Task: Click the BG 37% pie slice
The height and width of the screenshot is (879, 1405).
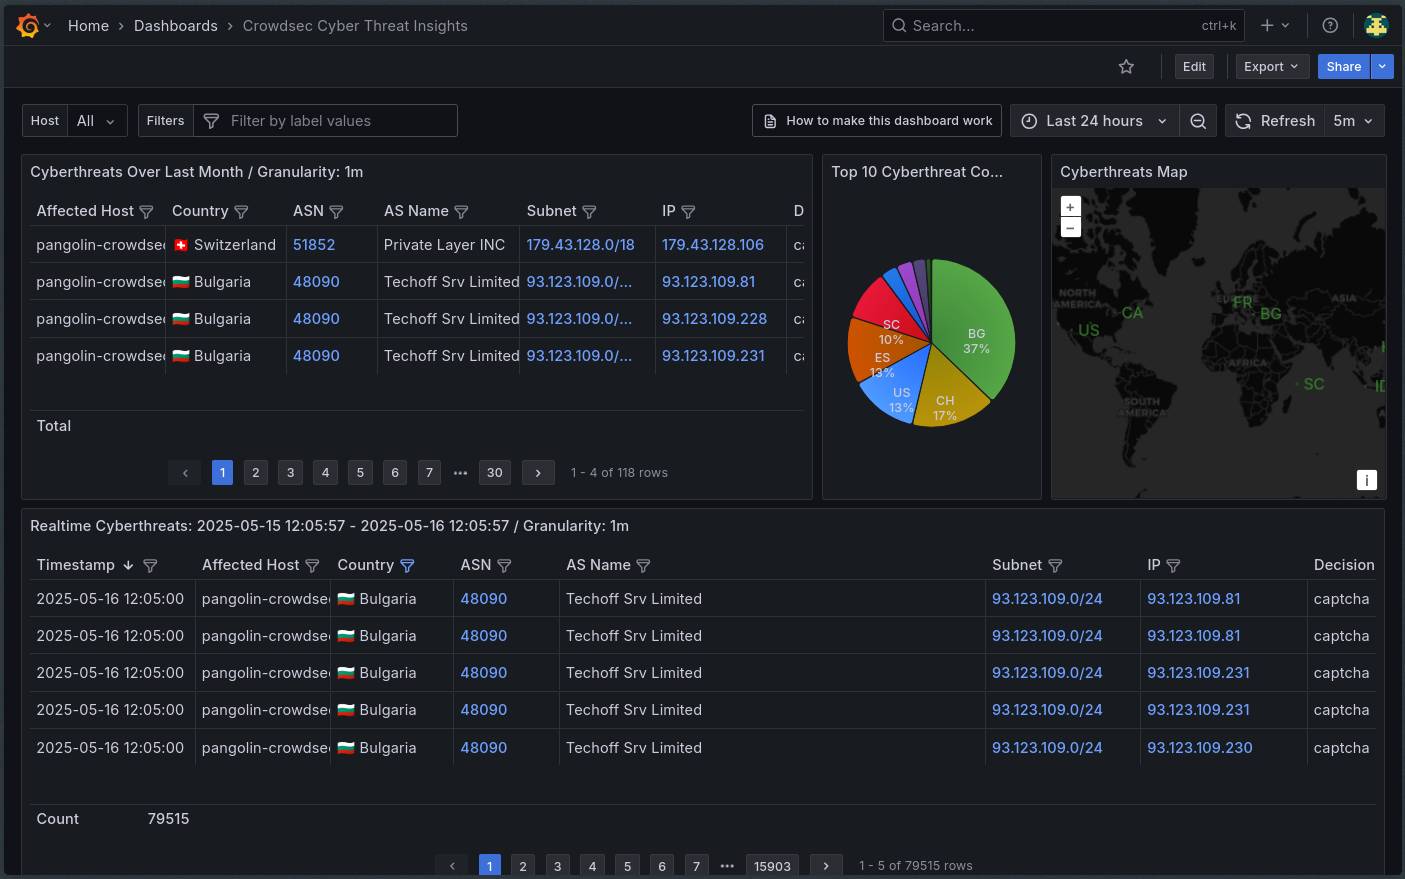Action: click(974, 330)
